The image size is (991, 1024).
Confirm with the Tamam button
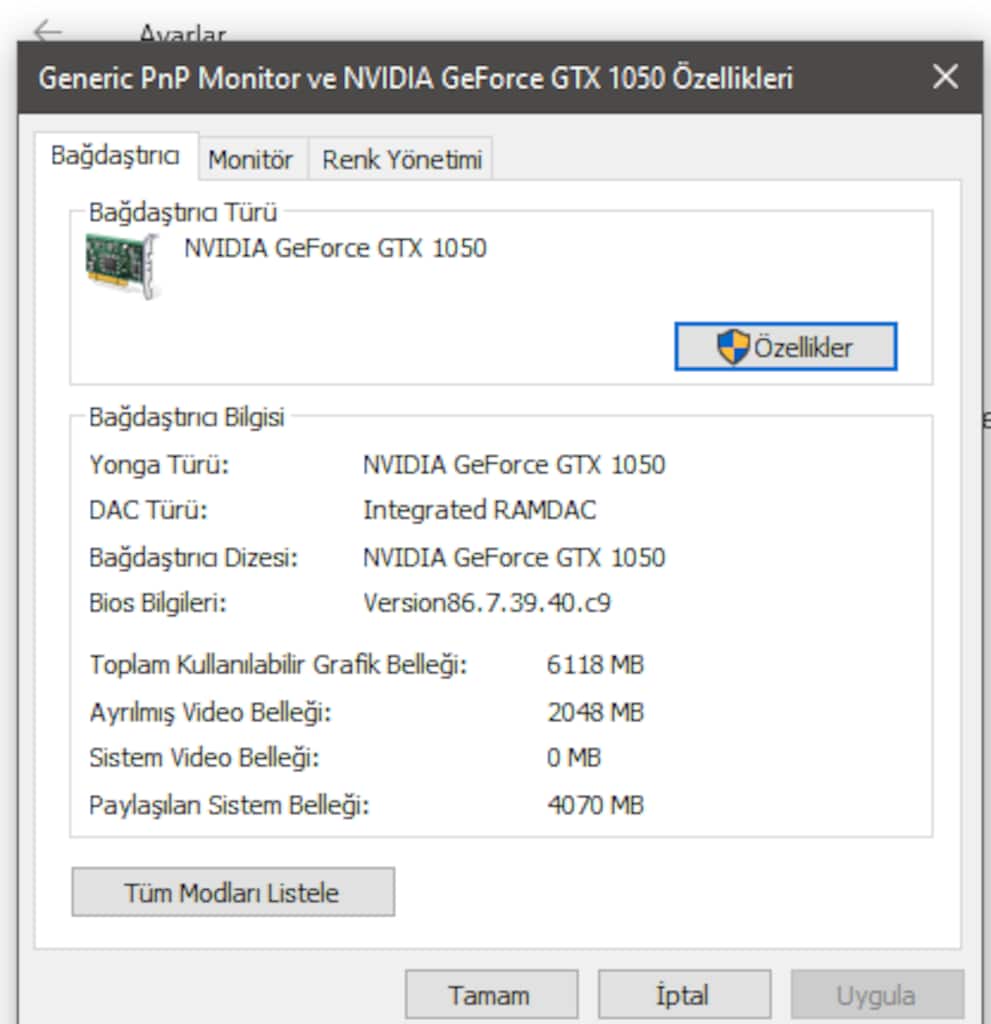tap(491, 995)
